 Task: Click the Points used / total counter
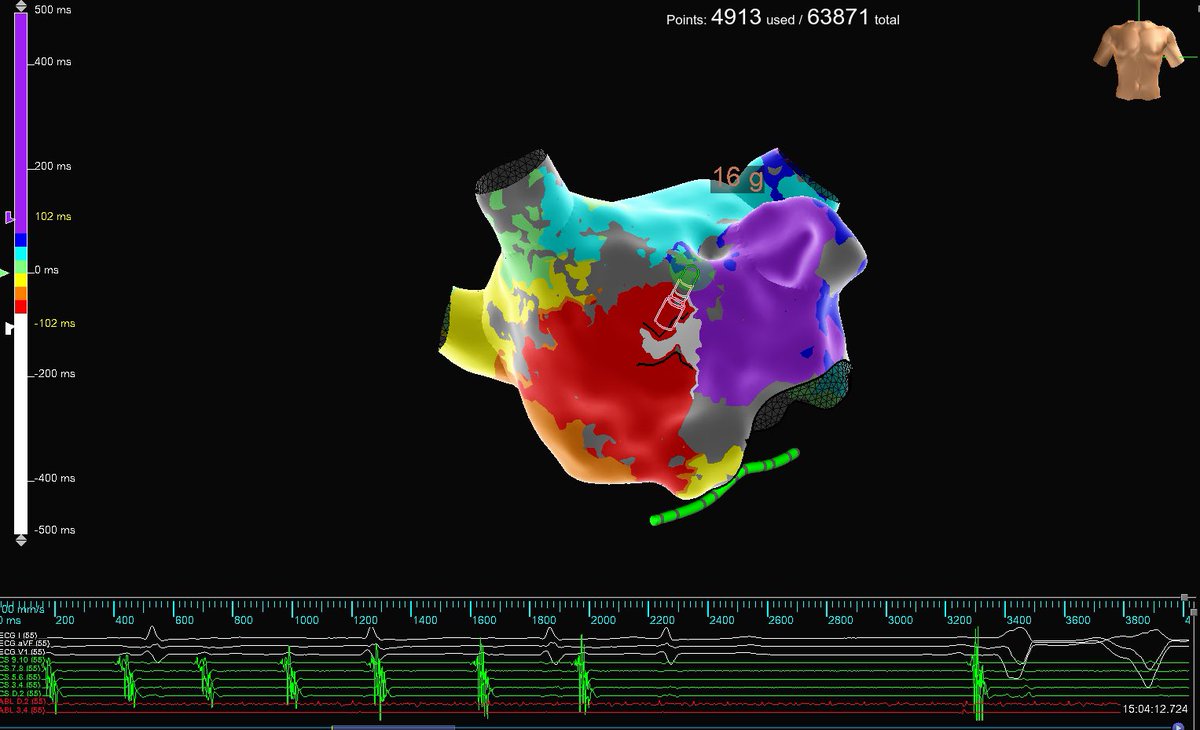tap(783, 18)
